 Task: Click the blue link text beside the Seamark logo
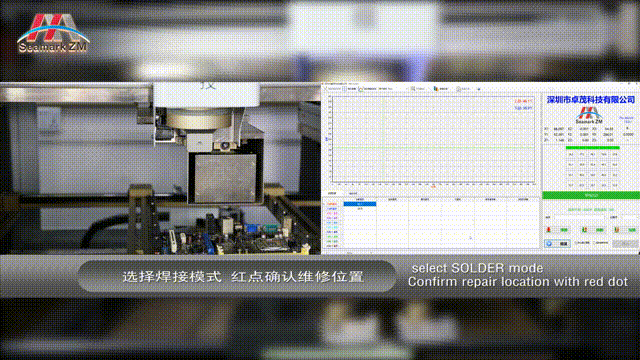click(626, 120)
